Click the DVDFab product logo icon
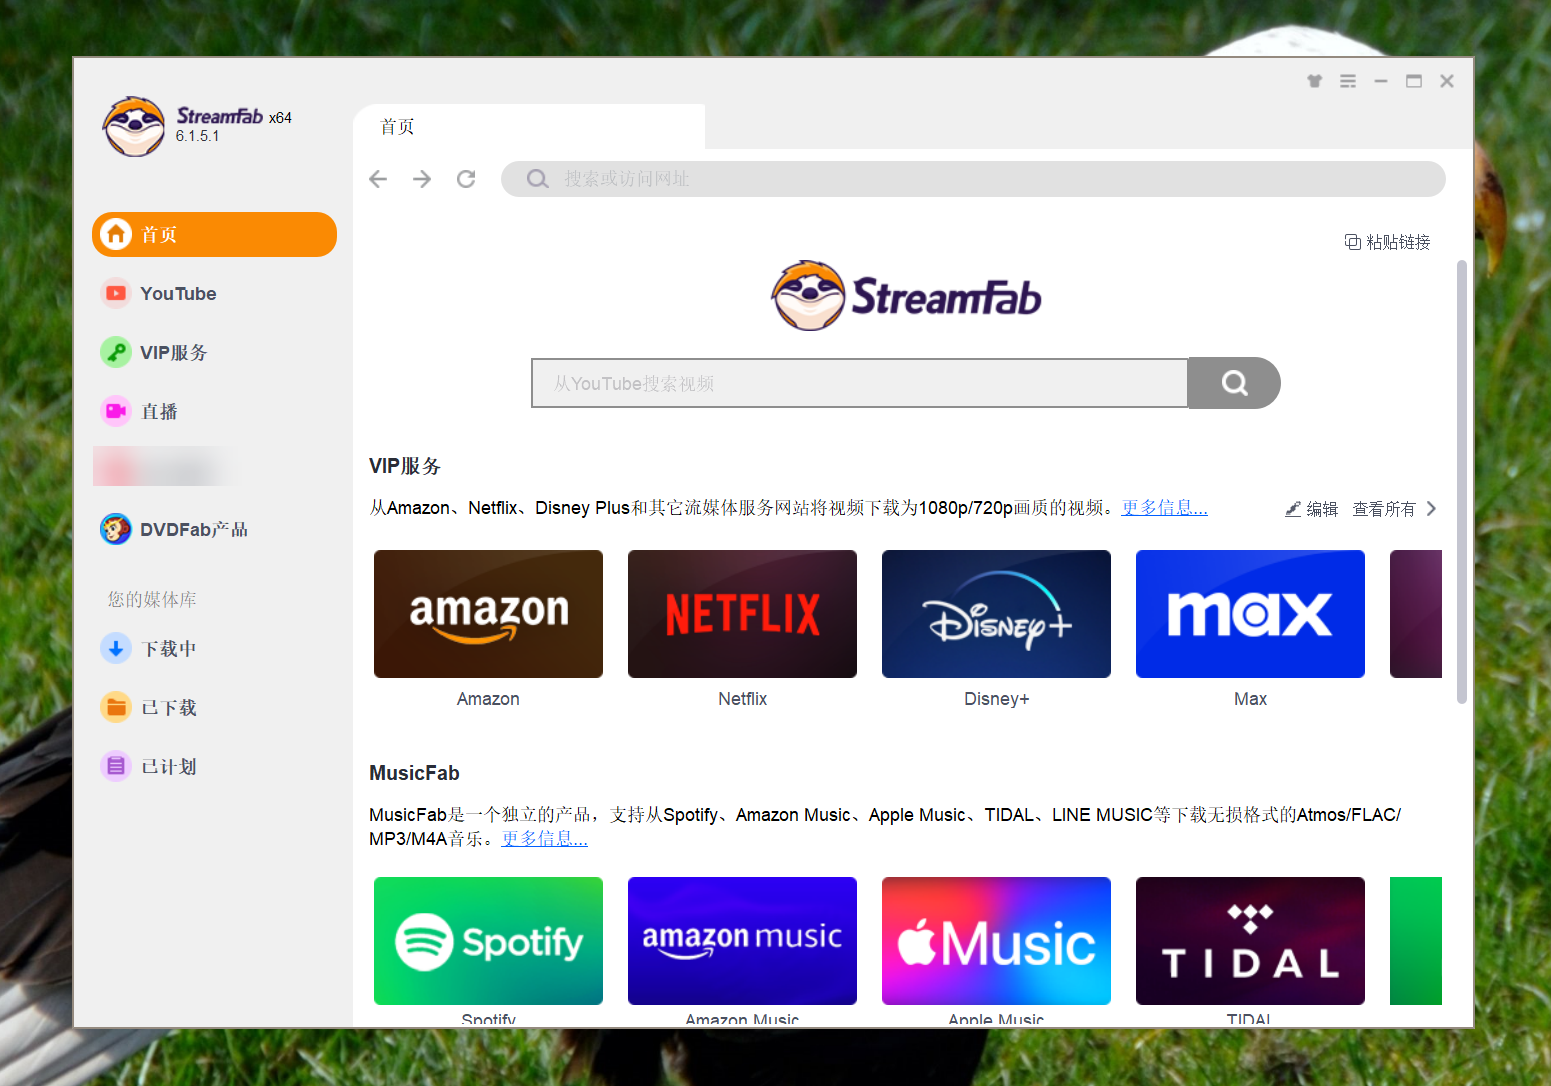Screen dimensions: 1551x1086 click(116, 529)
